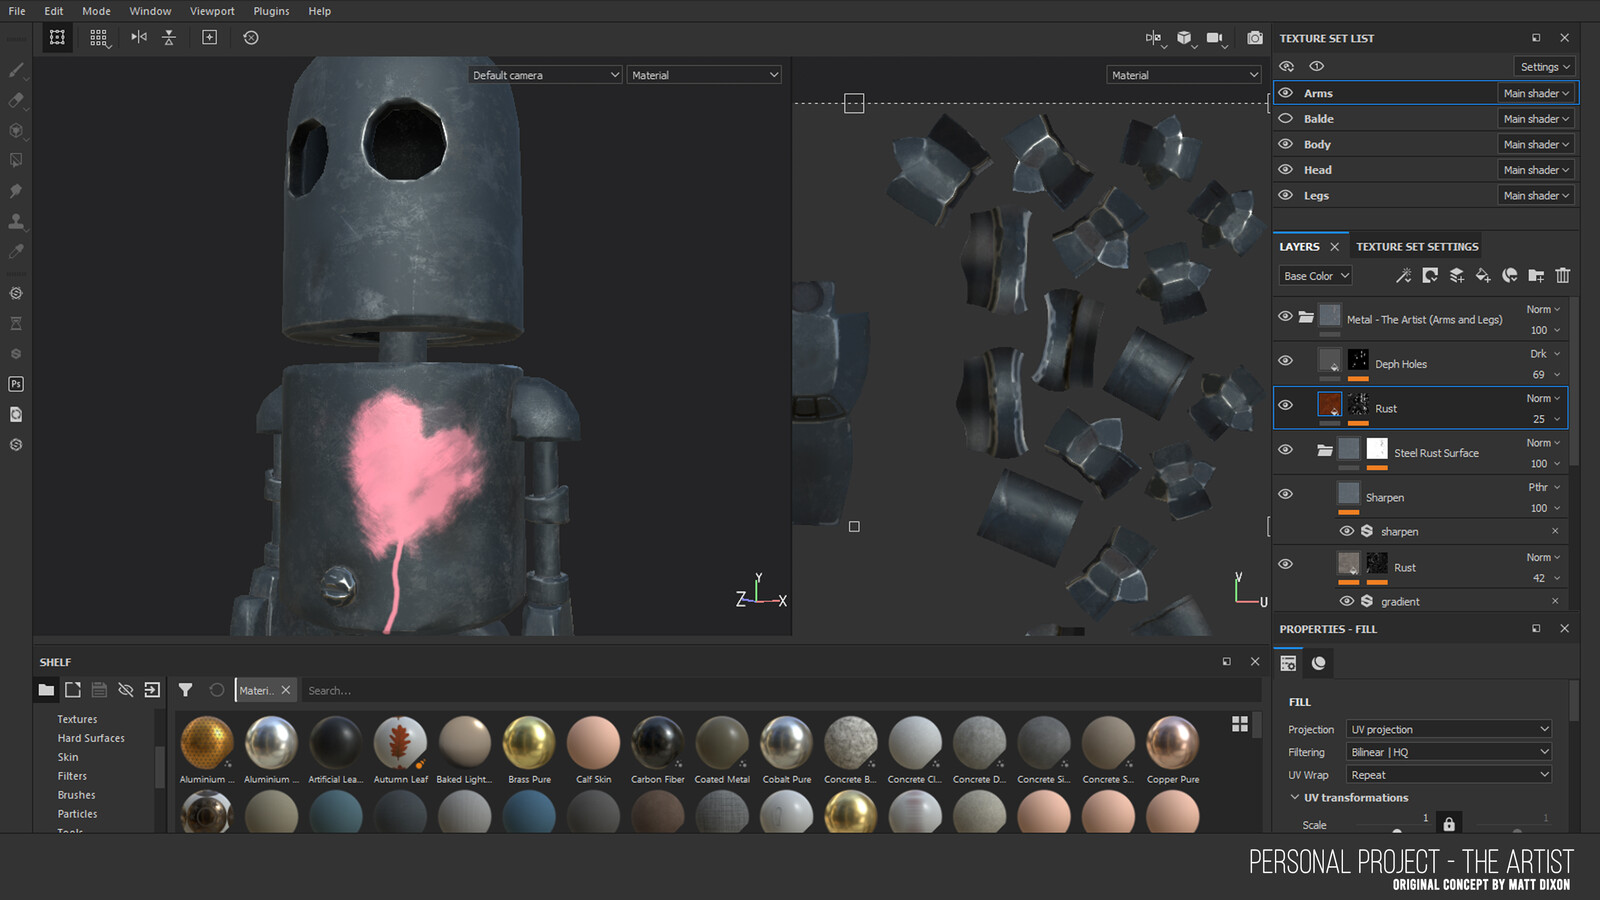Open the Plugins menu
The image size is (1600, 900).
click(271, 11)
